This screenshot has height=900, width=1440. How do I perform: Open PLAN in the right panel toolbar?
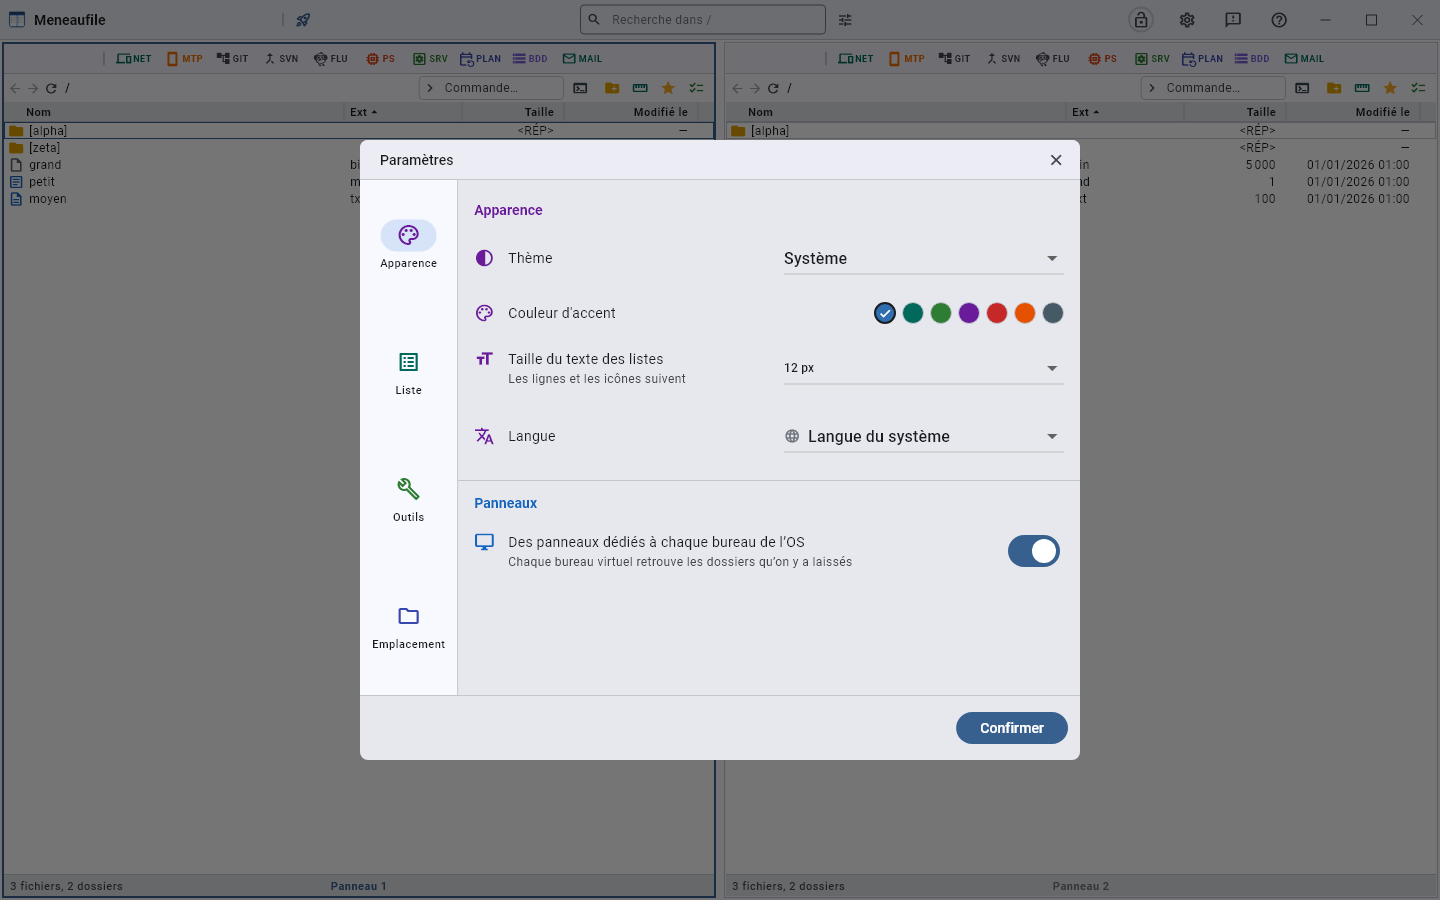(1202, 59)
